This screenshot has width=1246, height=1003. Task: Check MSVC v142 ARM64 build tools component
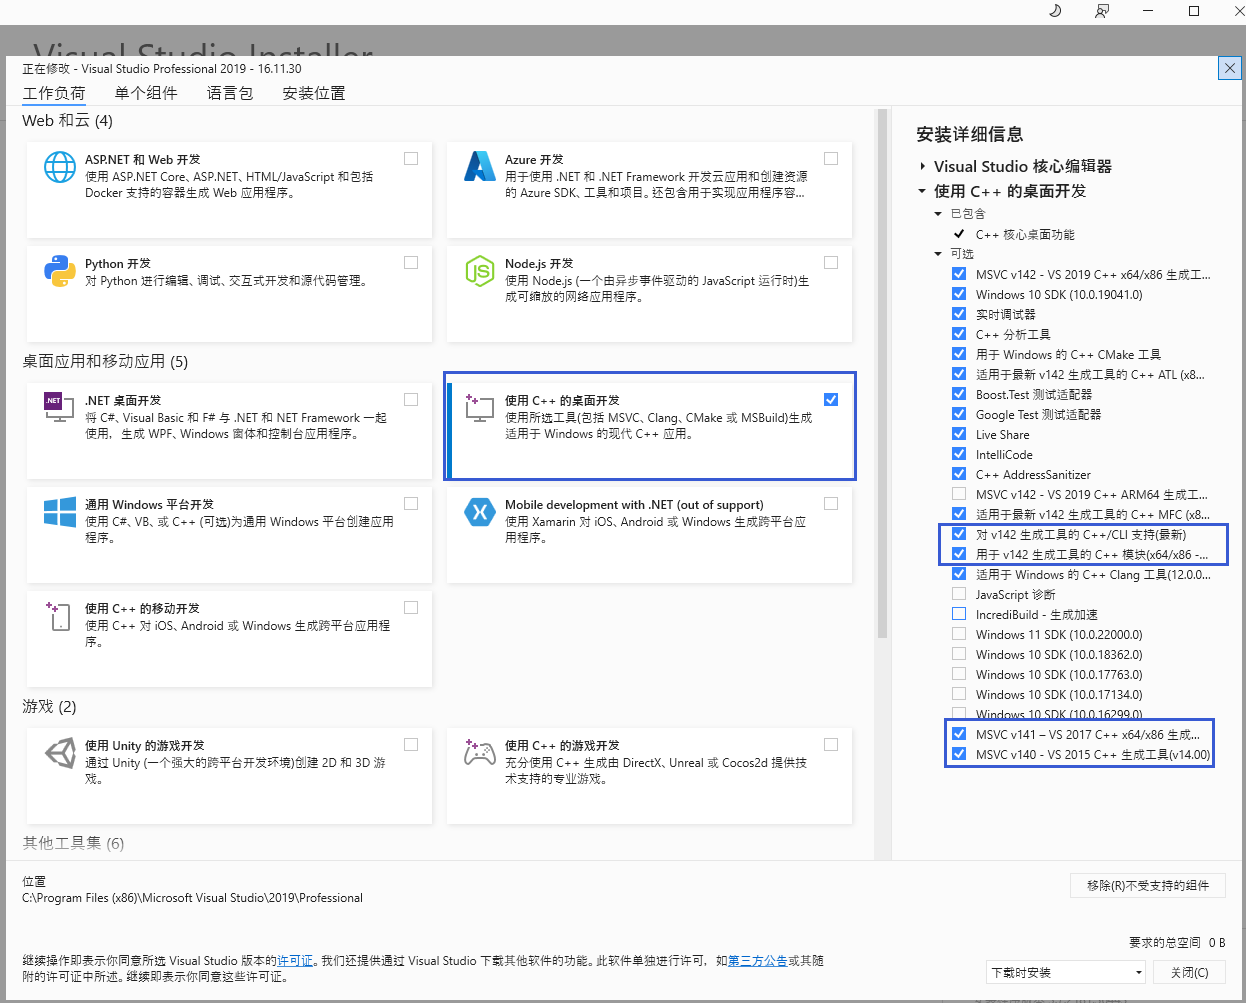[959, 494]
